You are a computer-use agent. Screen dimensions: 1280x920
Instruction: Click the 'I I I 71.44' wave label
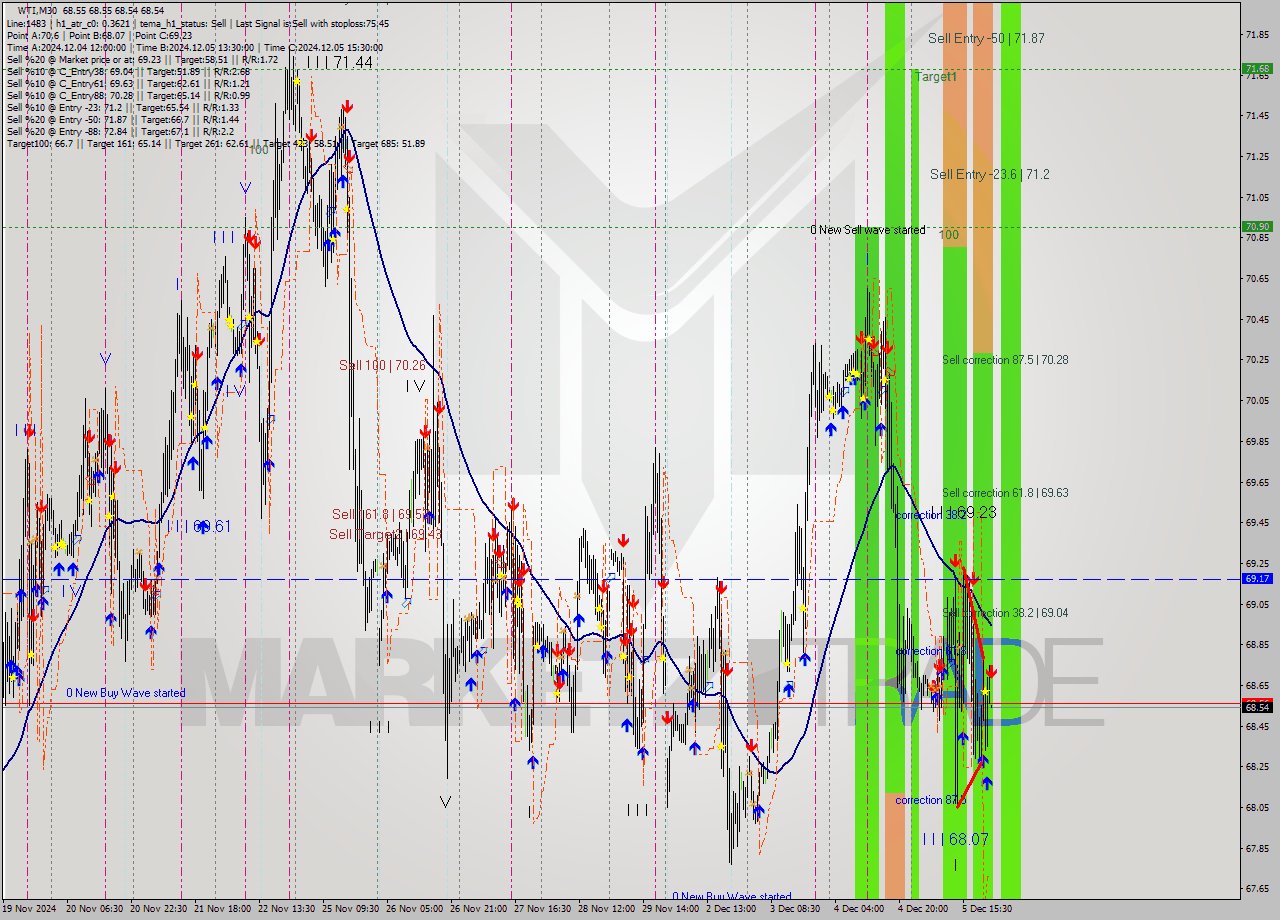(339, 62)
